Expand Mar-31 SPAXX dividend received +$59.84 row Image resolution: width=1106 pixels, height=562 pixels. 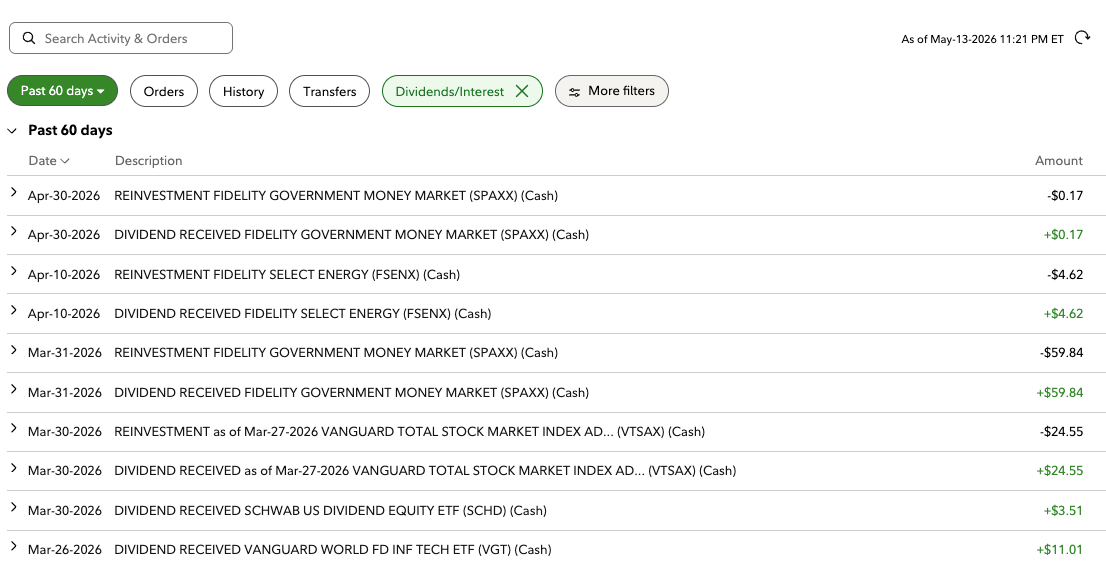pos(13,389)
